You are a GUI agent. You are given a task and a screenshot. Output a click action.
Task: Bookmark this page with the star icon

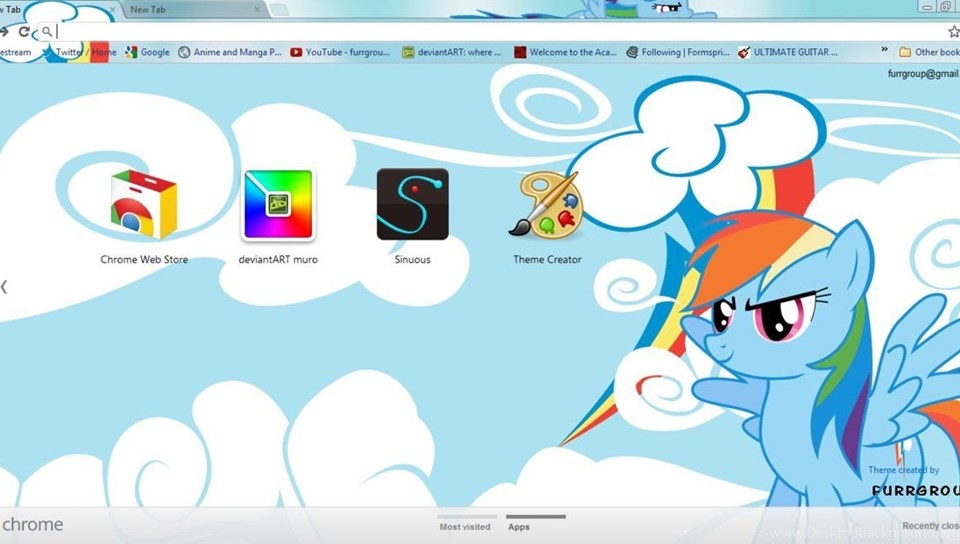click(x=954, y=31)
